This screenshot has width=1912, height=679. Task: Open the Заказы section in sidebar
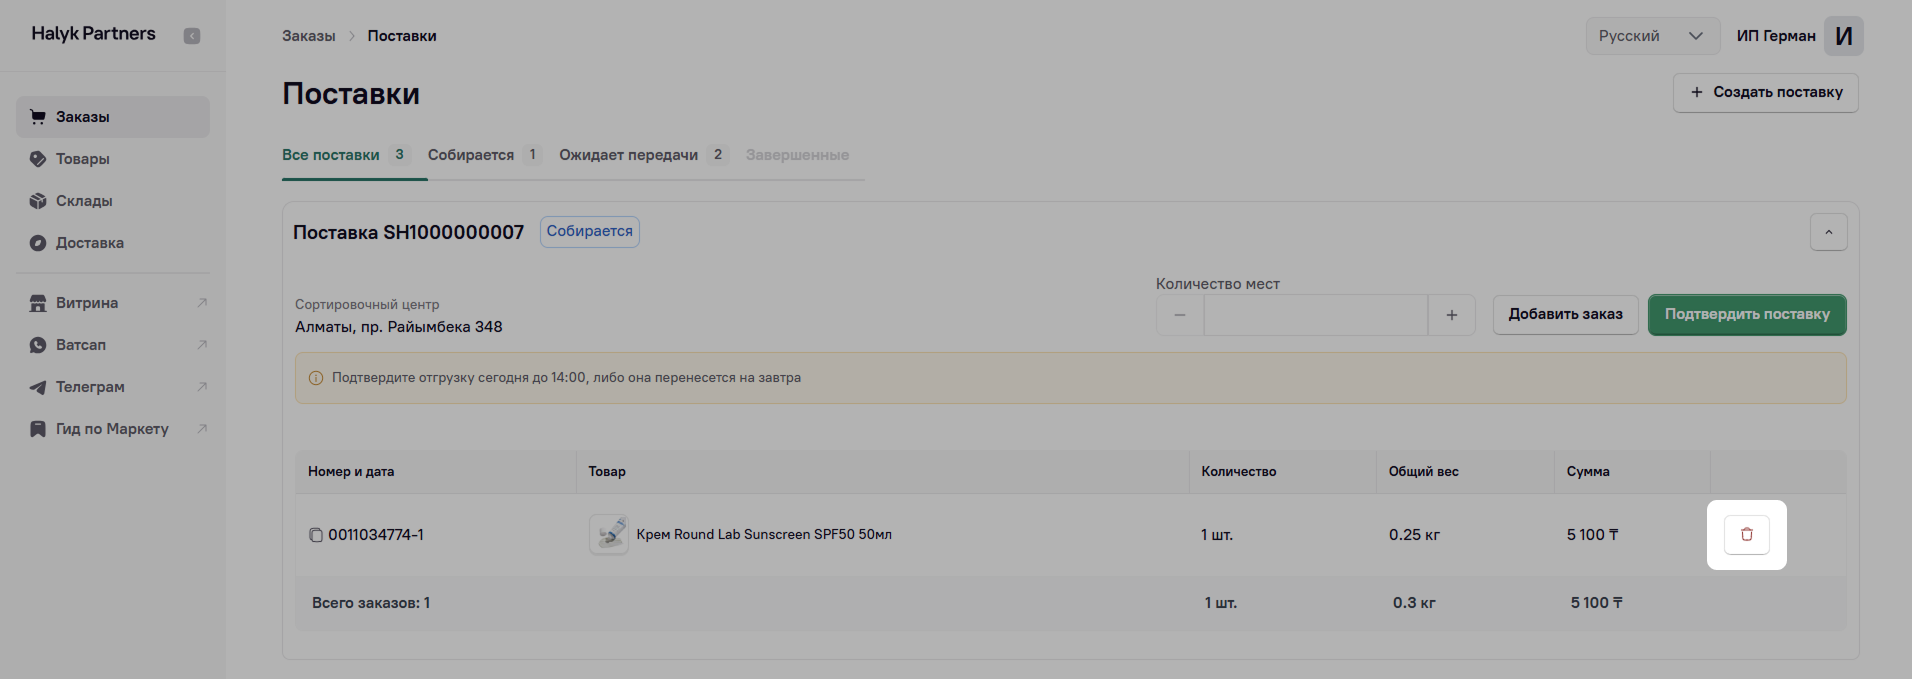83,117
